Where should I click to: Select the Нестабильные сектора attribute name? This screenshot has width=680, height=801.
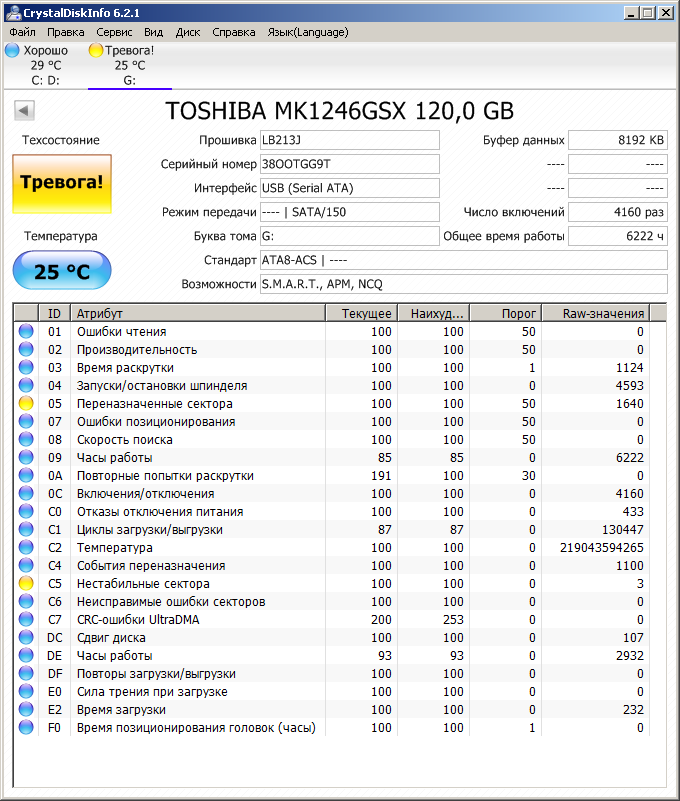143,583
